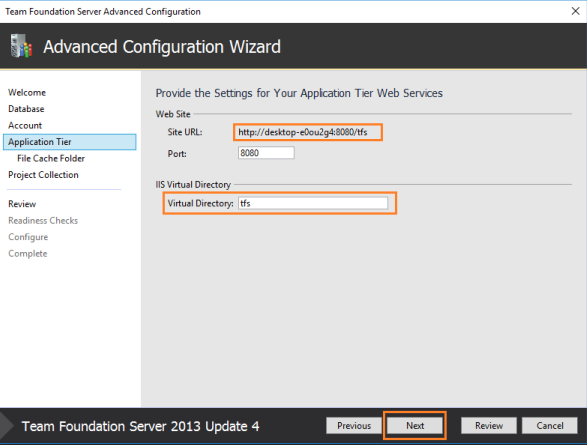Go back with the Previous button

[x=354, y=426]
